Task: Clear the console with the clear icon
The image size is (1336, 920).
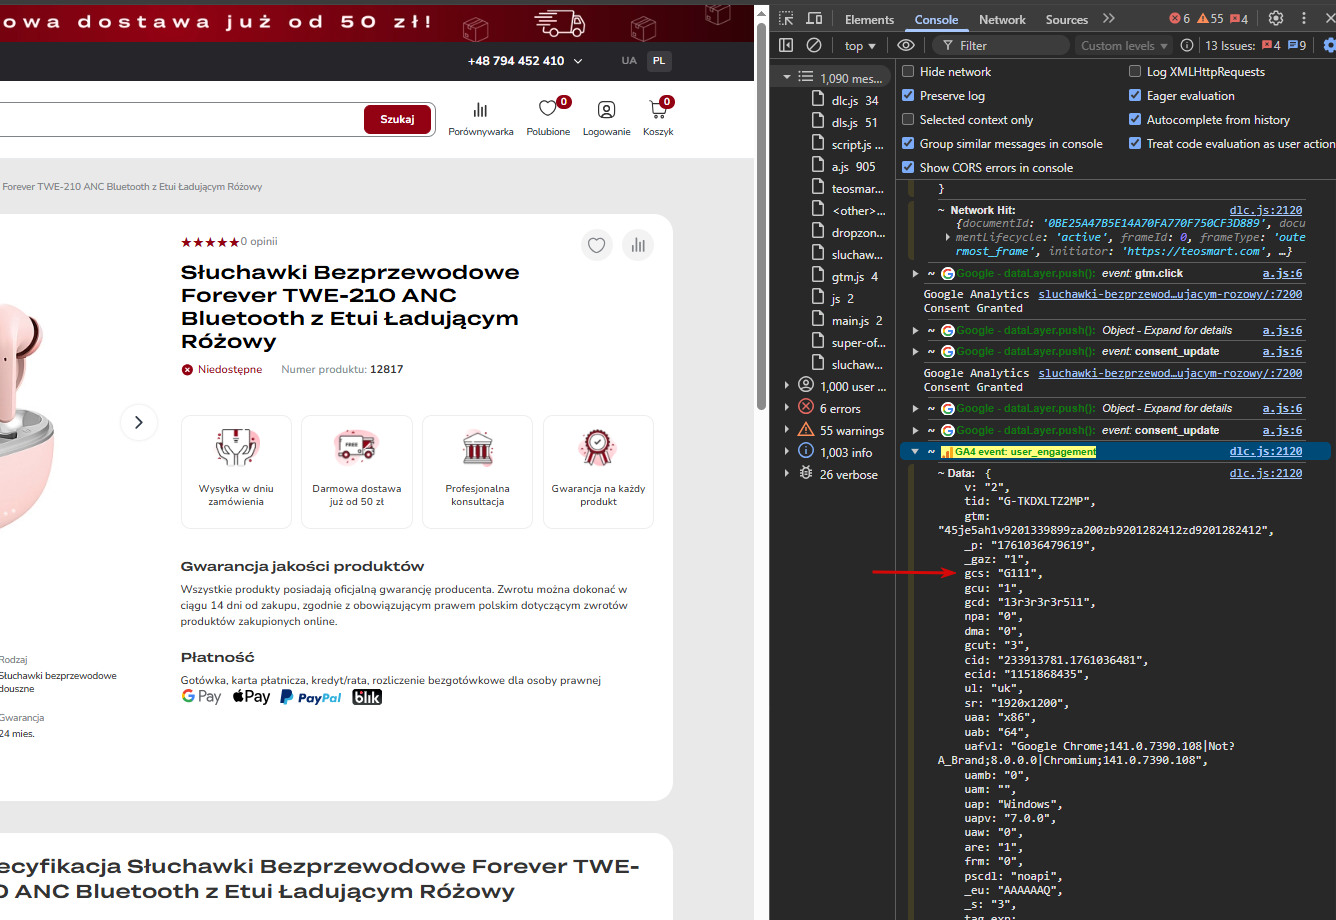Action: click(814, 45)
